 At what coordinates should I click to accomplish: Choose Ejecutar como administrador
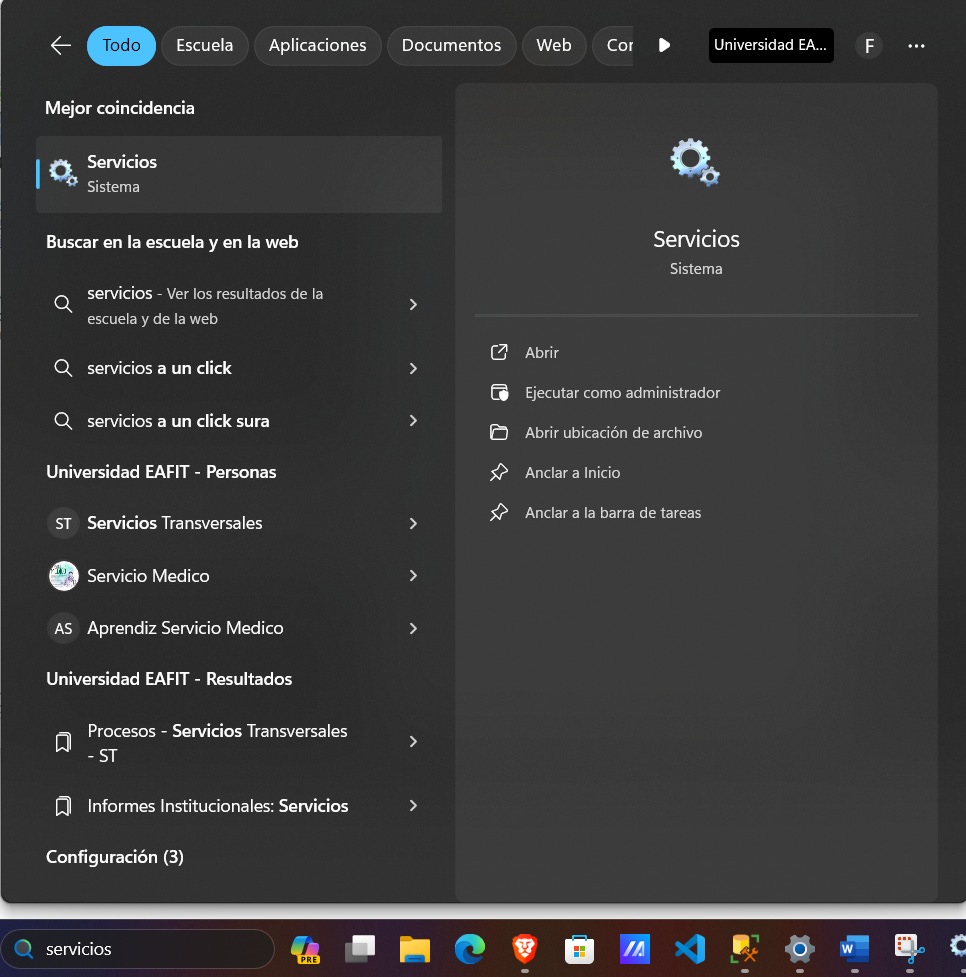pyautogui.click(x=622, y=393)
